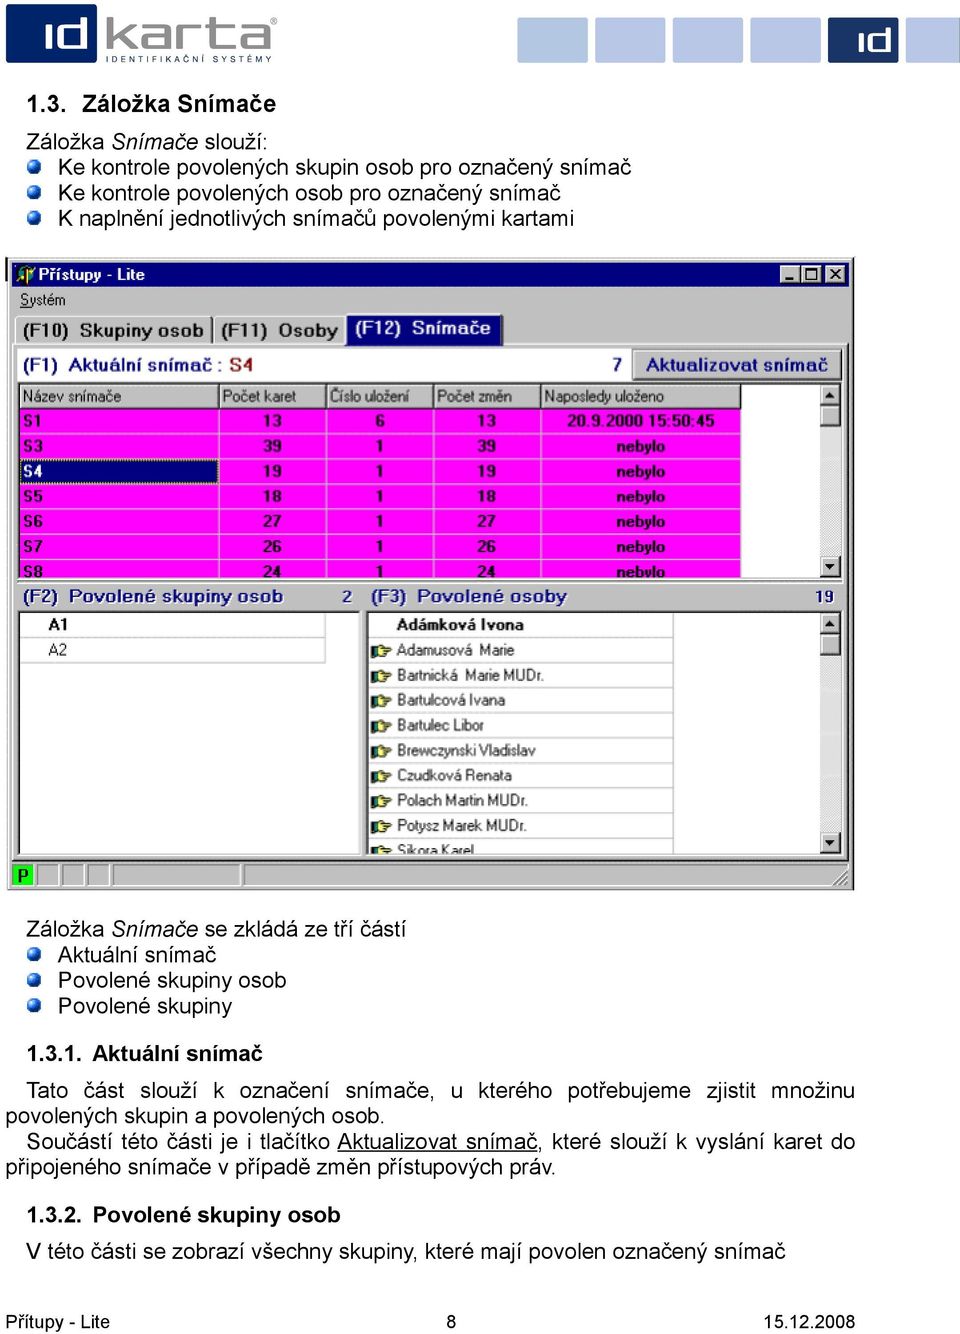Click the icon beside Brewczynski Vladislav
The image size is (960, 1334).
[x=381, y=751]
